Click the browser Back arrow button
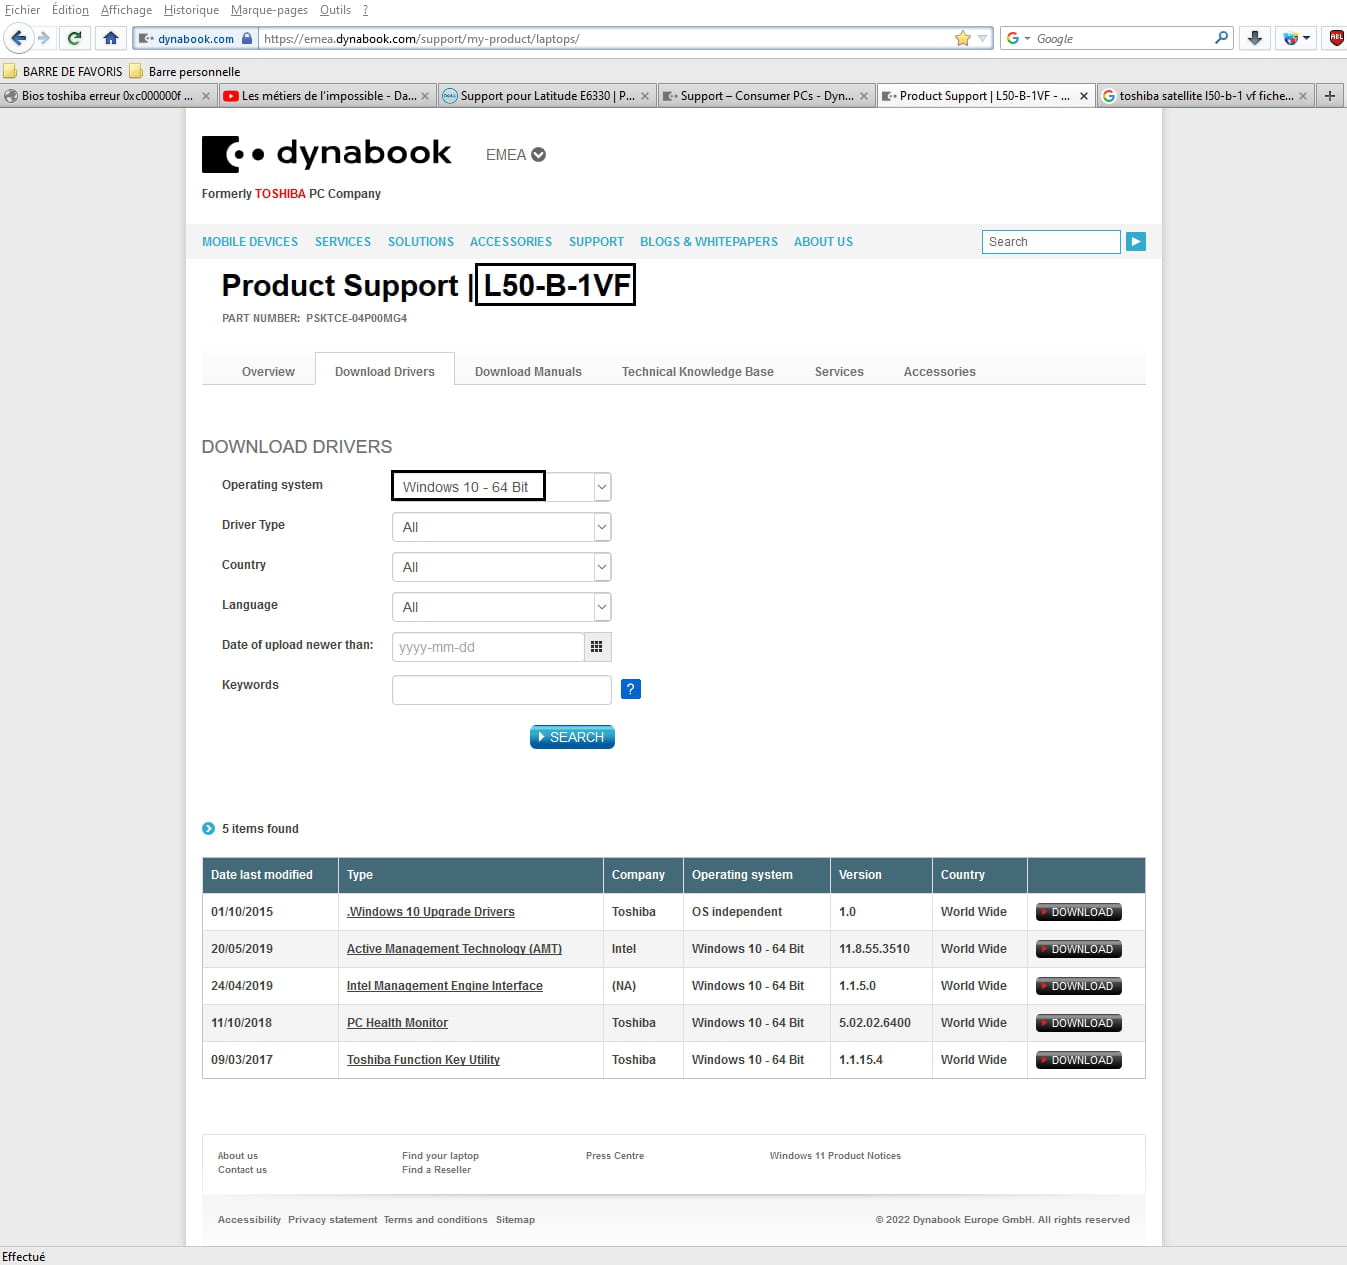1347x1265 pixels. [18, 38]
